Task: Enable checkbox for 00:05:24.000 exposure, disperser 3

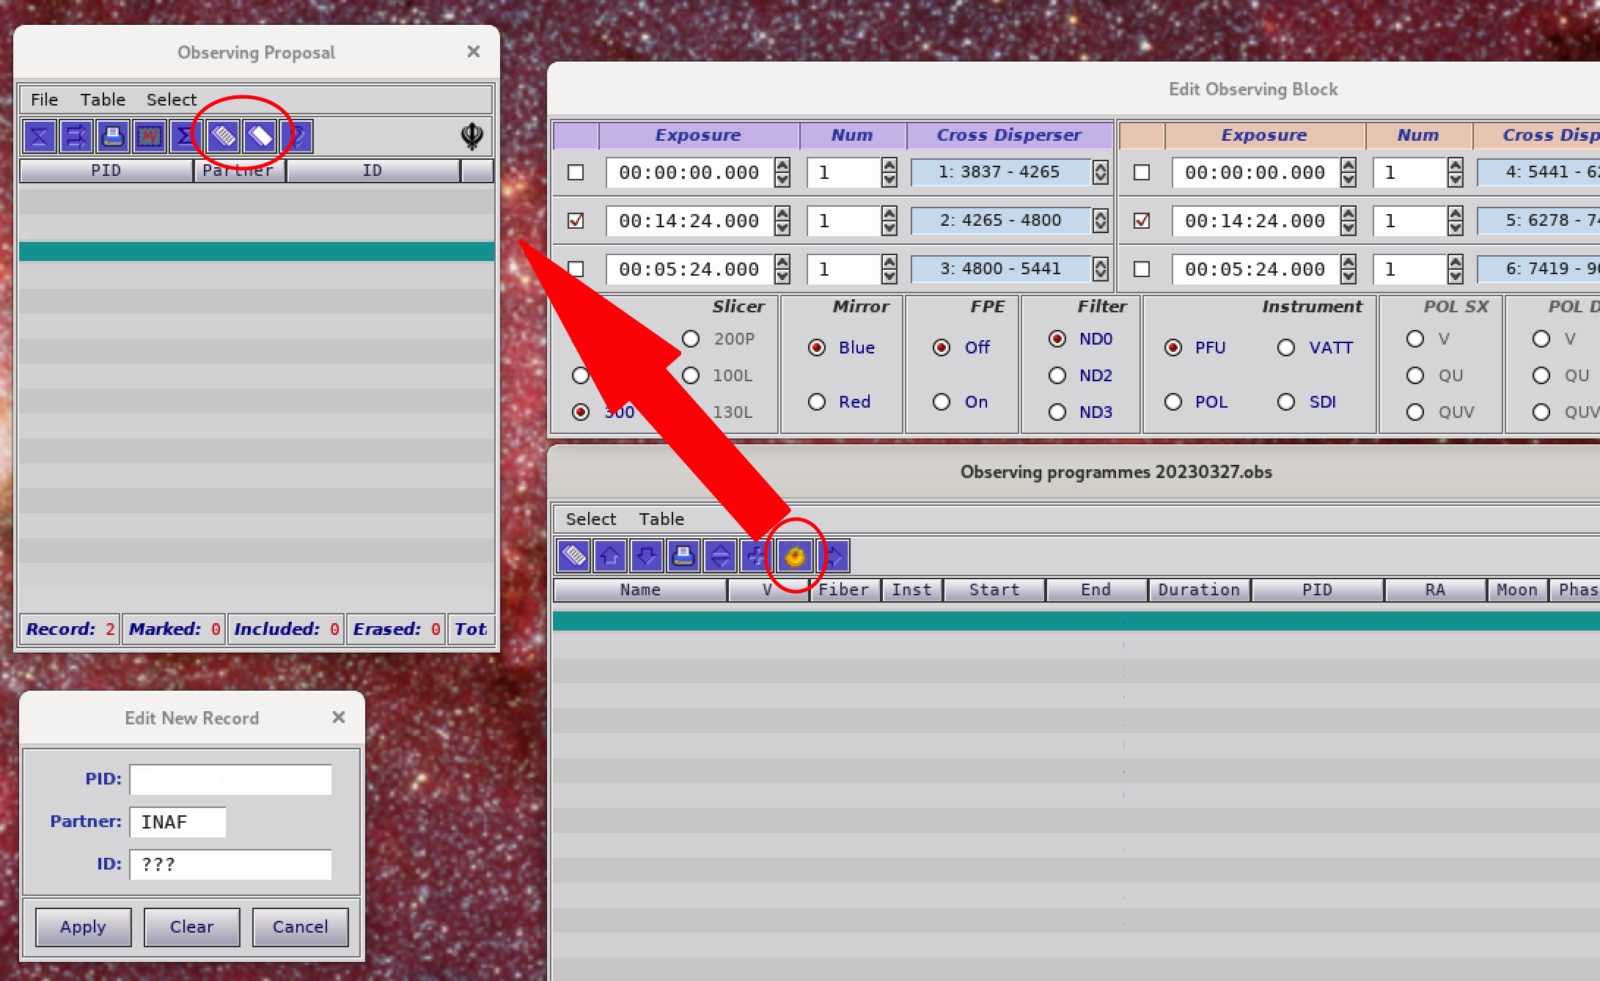Action: coord(576,269)
